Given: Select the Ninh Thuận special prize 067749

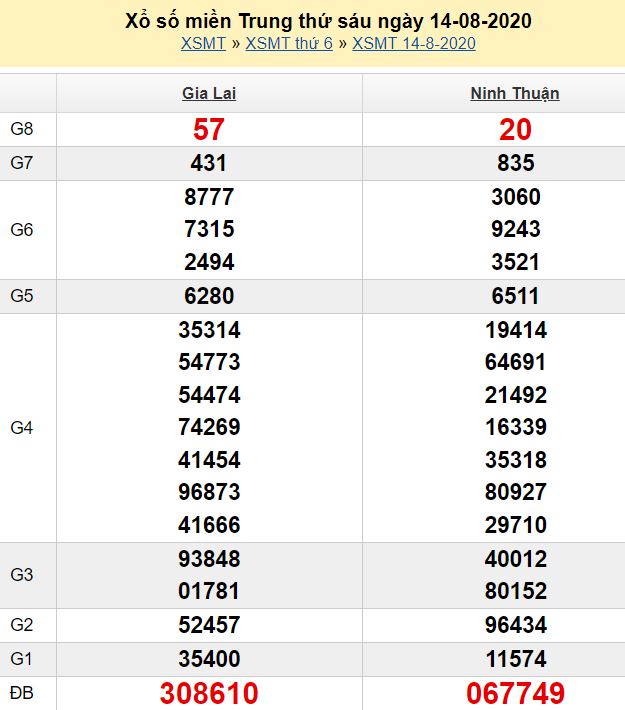Looking at the screenshot, I should 515,693.
